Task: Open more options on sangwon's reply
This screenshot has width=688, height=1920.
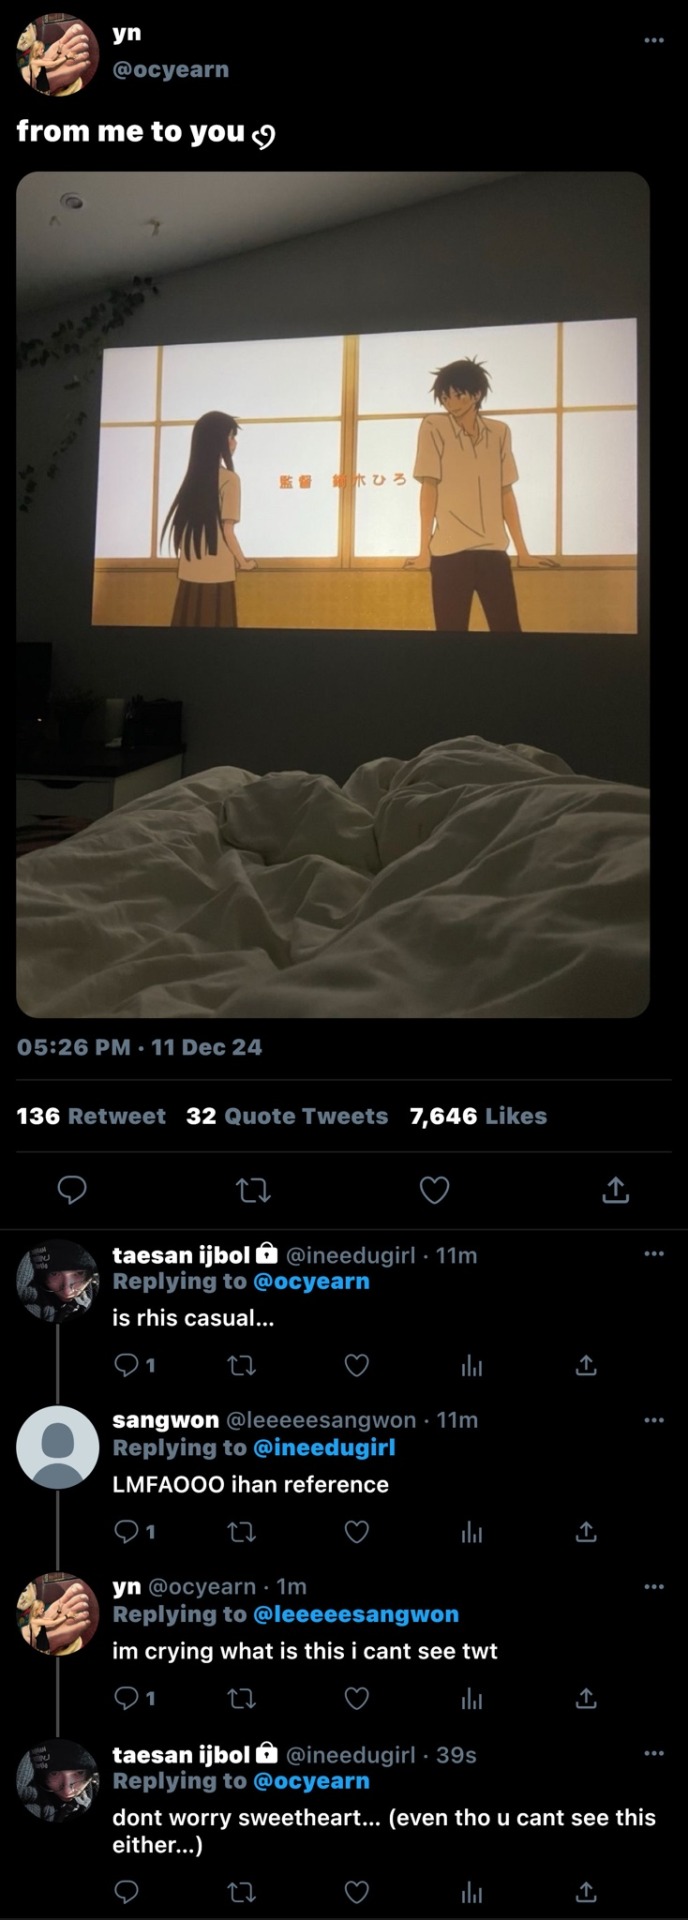Action: pyautogui.click(x=653, y=1420)
